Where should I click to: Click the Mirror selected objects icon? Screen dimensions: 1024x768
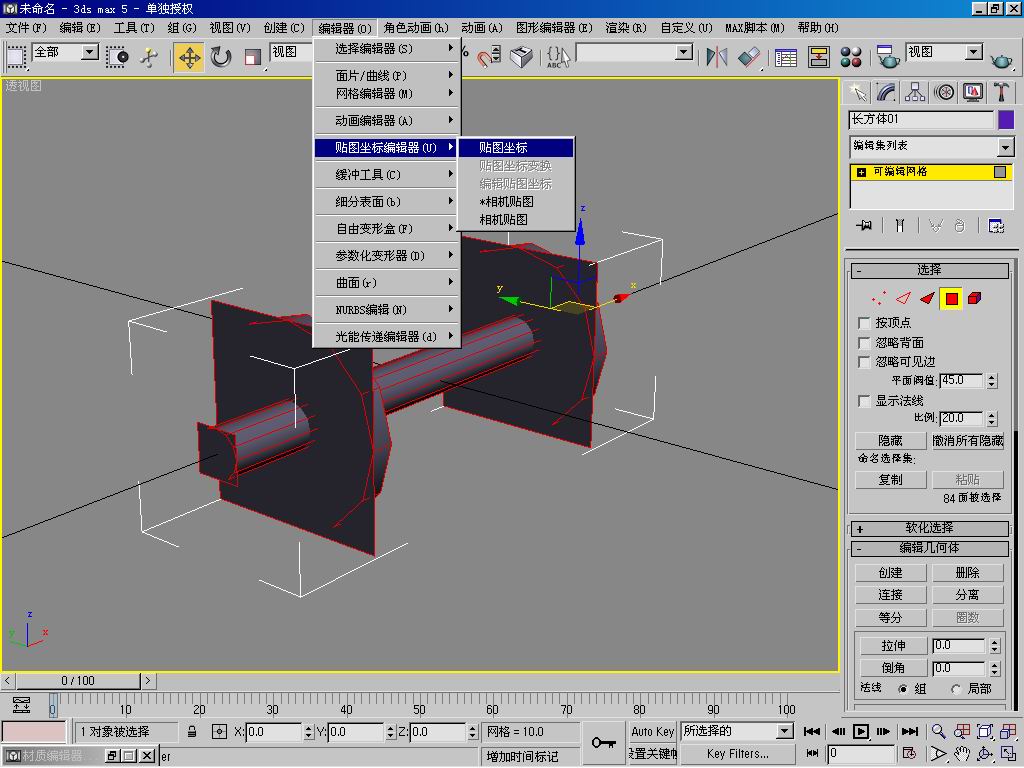(716, 56)
